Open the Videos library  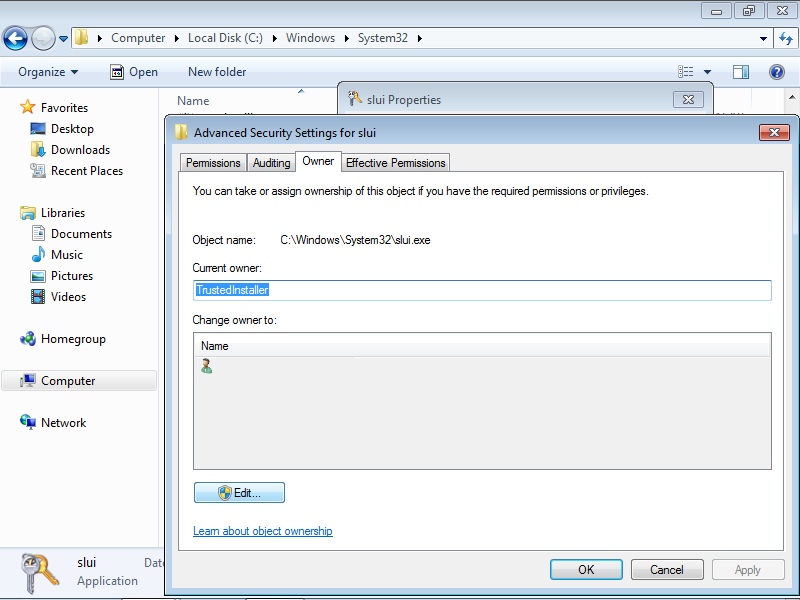click(68, 296)
